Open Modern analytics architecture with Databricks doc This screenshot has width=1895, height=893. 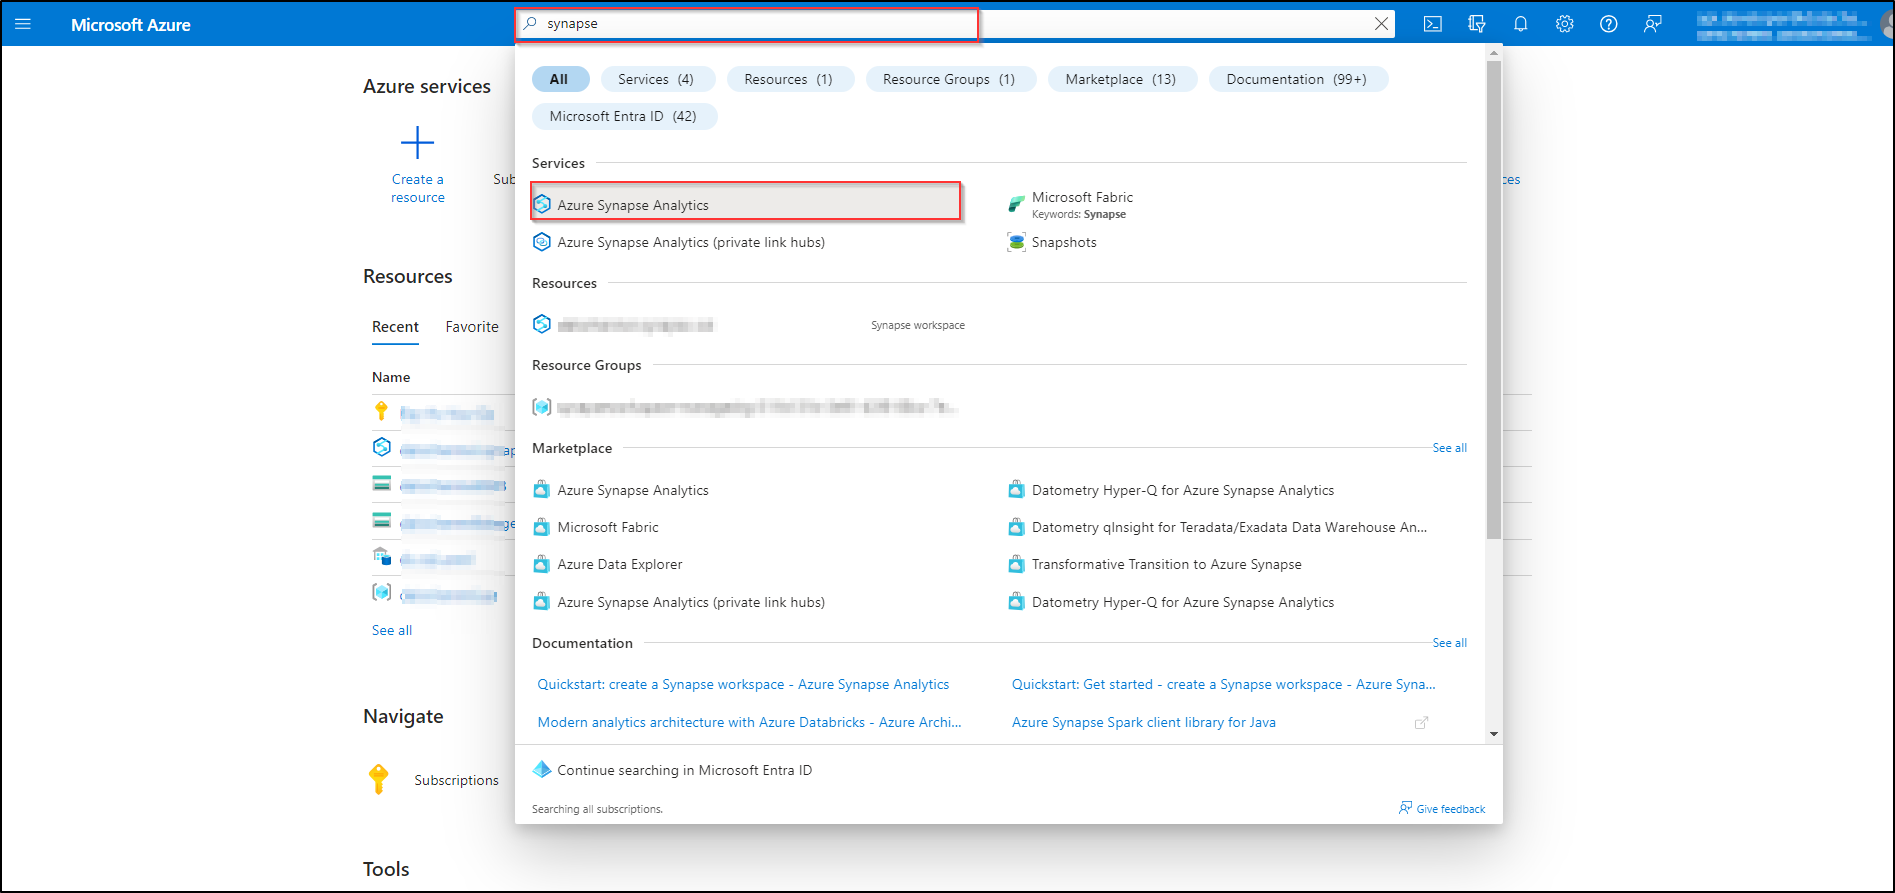pos(749,722)
